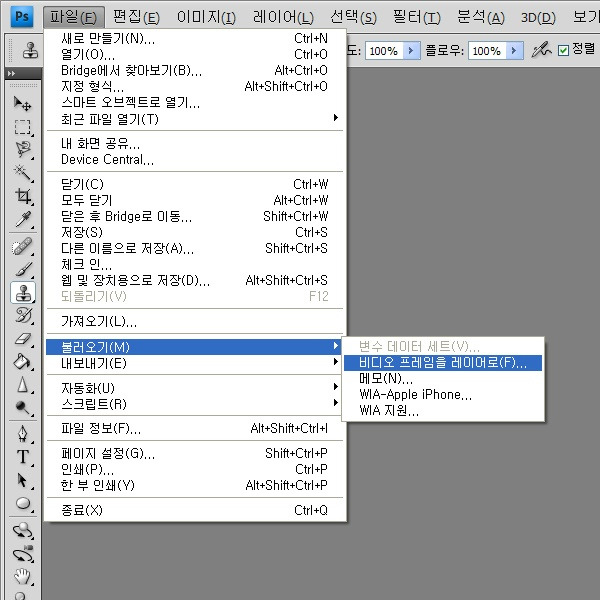This screenshot has width=600, height=600.
Task: Open the 이미지(I) menu
Action: point(206,17)
